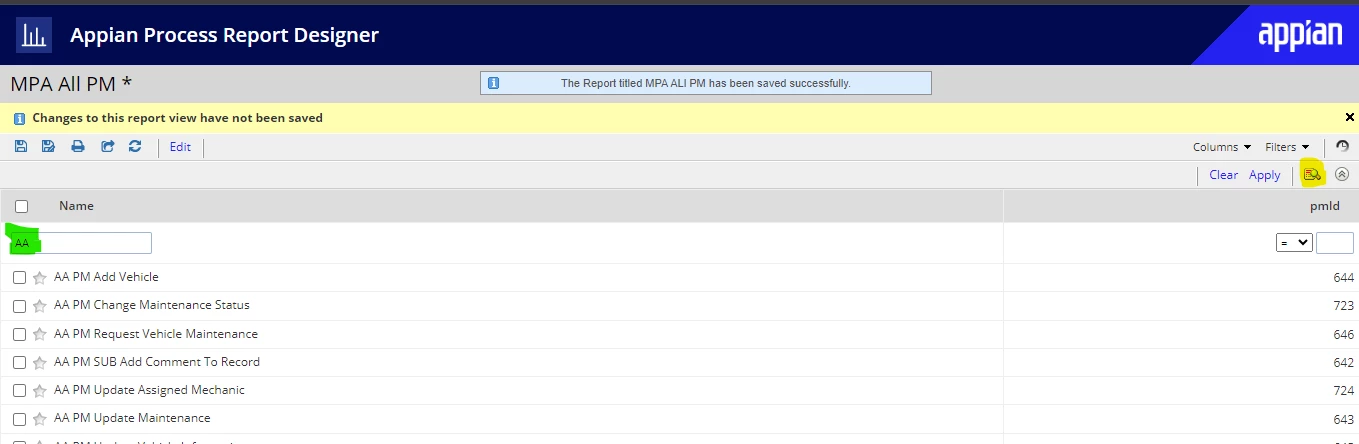
Task: Check the AA PM Add Vehicle checkbox
Action: (19, 278)
